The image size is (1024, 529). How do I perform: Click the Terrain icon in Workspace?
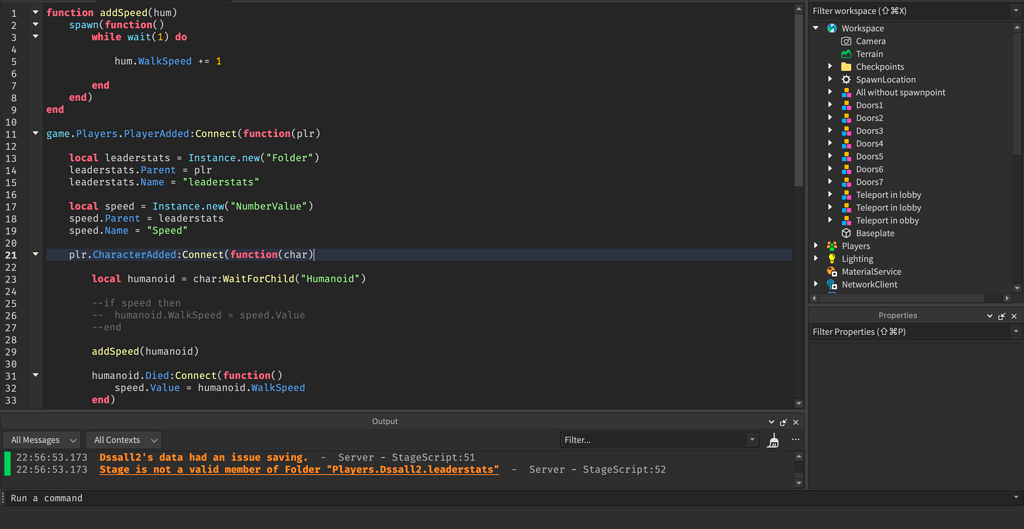846,54
